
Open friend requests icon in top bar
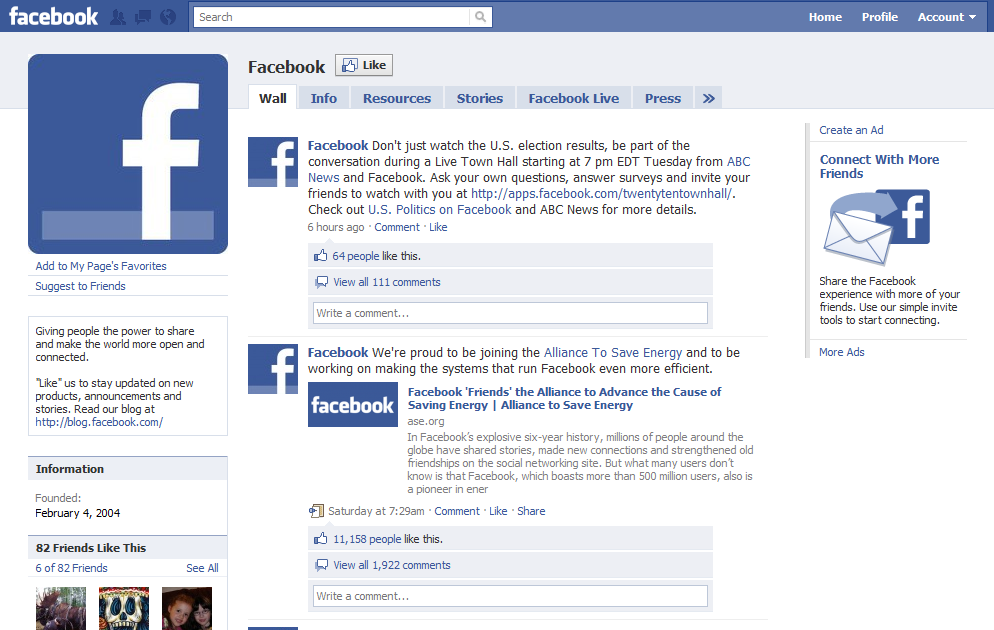(118, 17)
